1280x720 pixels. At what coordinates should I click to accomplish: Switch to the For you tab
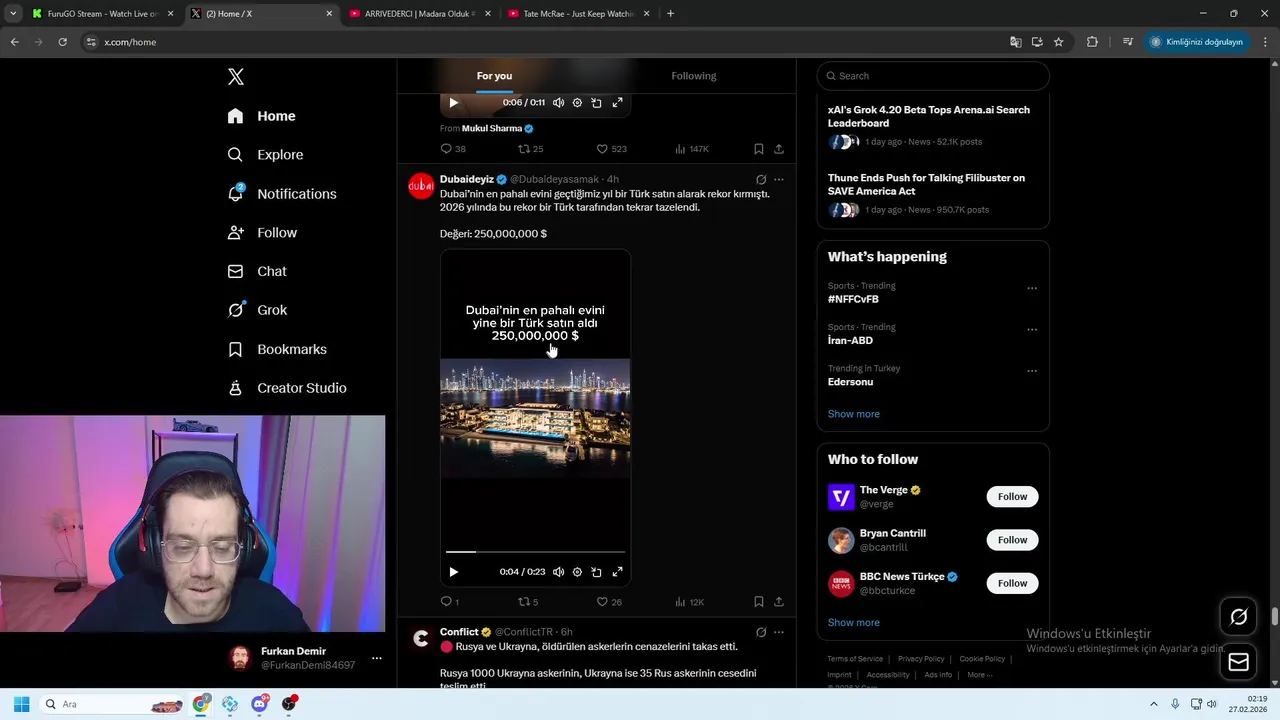[x=494, y=76]
